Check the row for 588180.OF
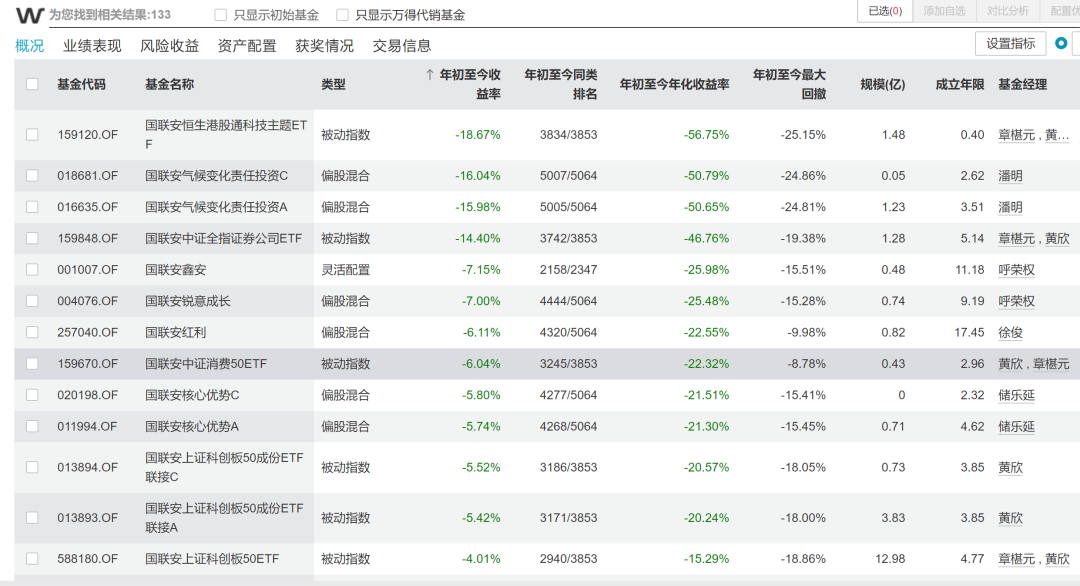 coord(32,558)
